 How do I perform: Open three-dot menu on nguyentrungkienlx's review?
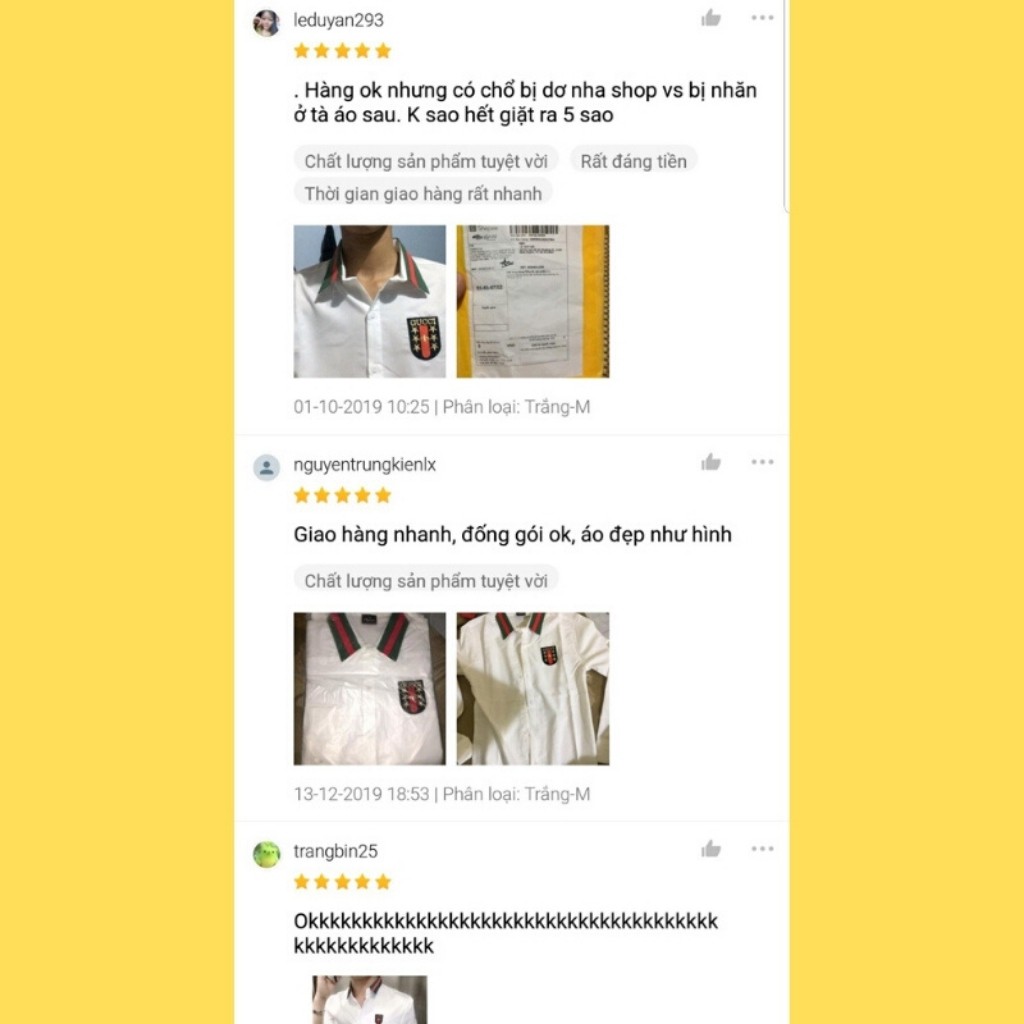coord(762,462)
